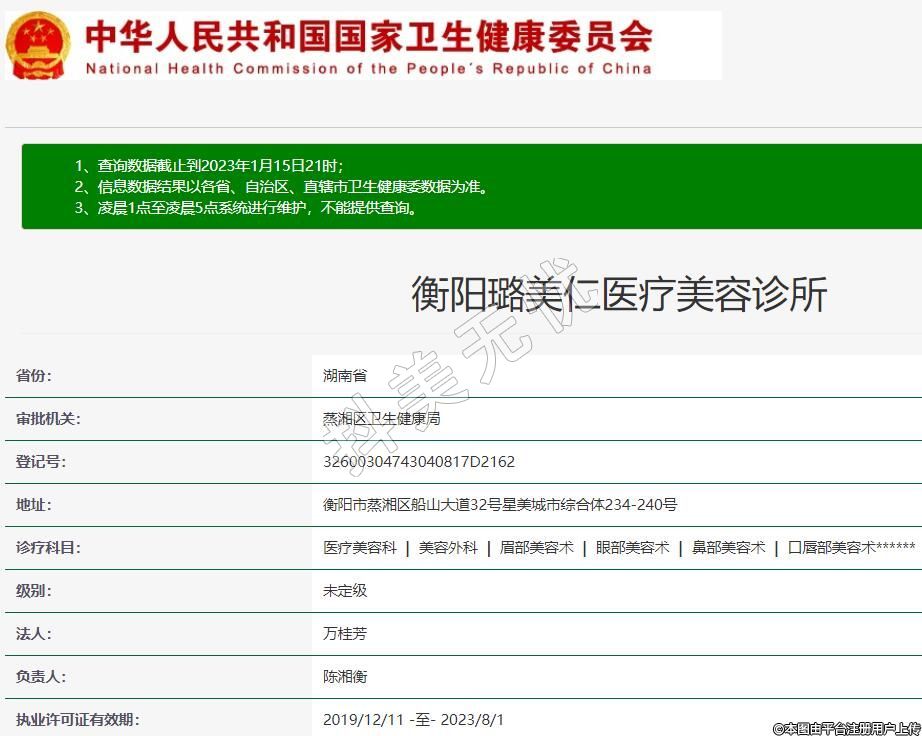Click the notice line about system maintenance hours
Screen dimensions: 922x736
(245, 208)
